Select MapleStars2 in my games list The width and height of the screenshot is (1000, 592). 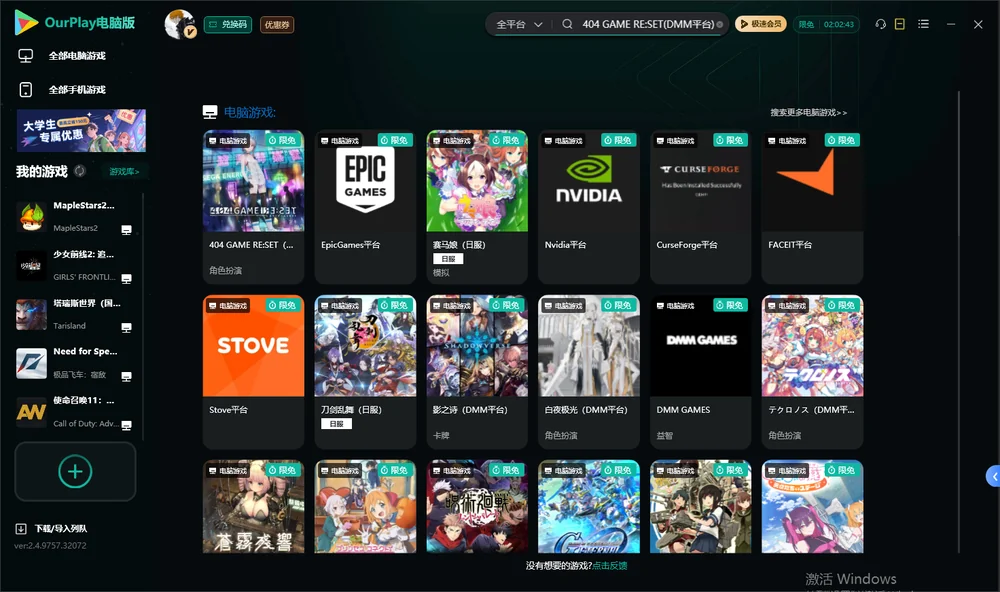tap(74, 216)
